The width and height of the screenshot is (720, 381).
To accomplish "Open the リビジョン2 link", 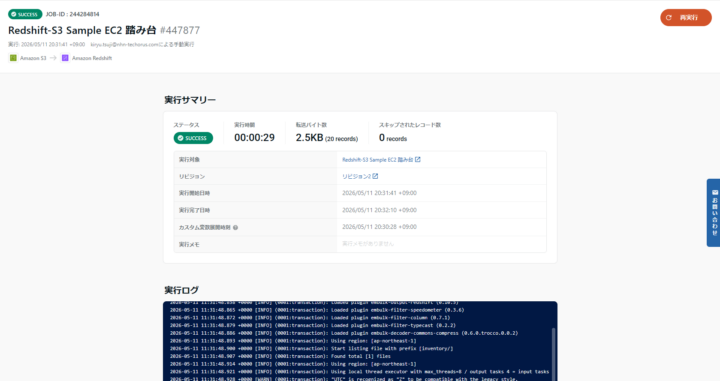I will click(356, 176).
